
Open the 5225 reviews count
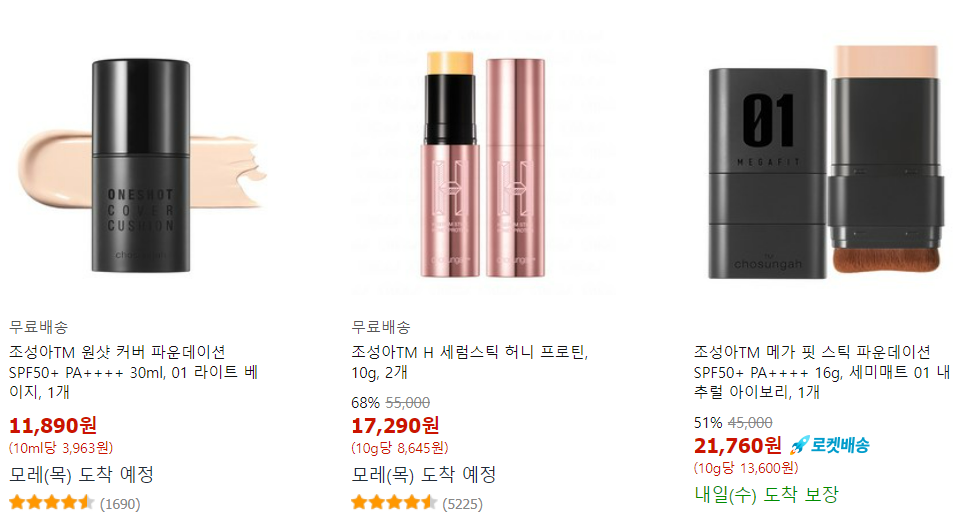[x=462, y=504]
